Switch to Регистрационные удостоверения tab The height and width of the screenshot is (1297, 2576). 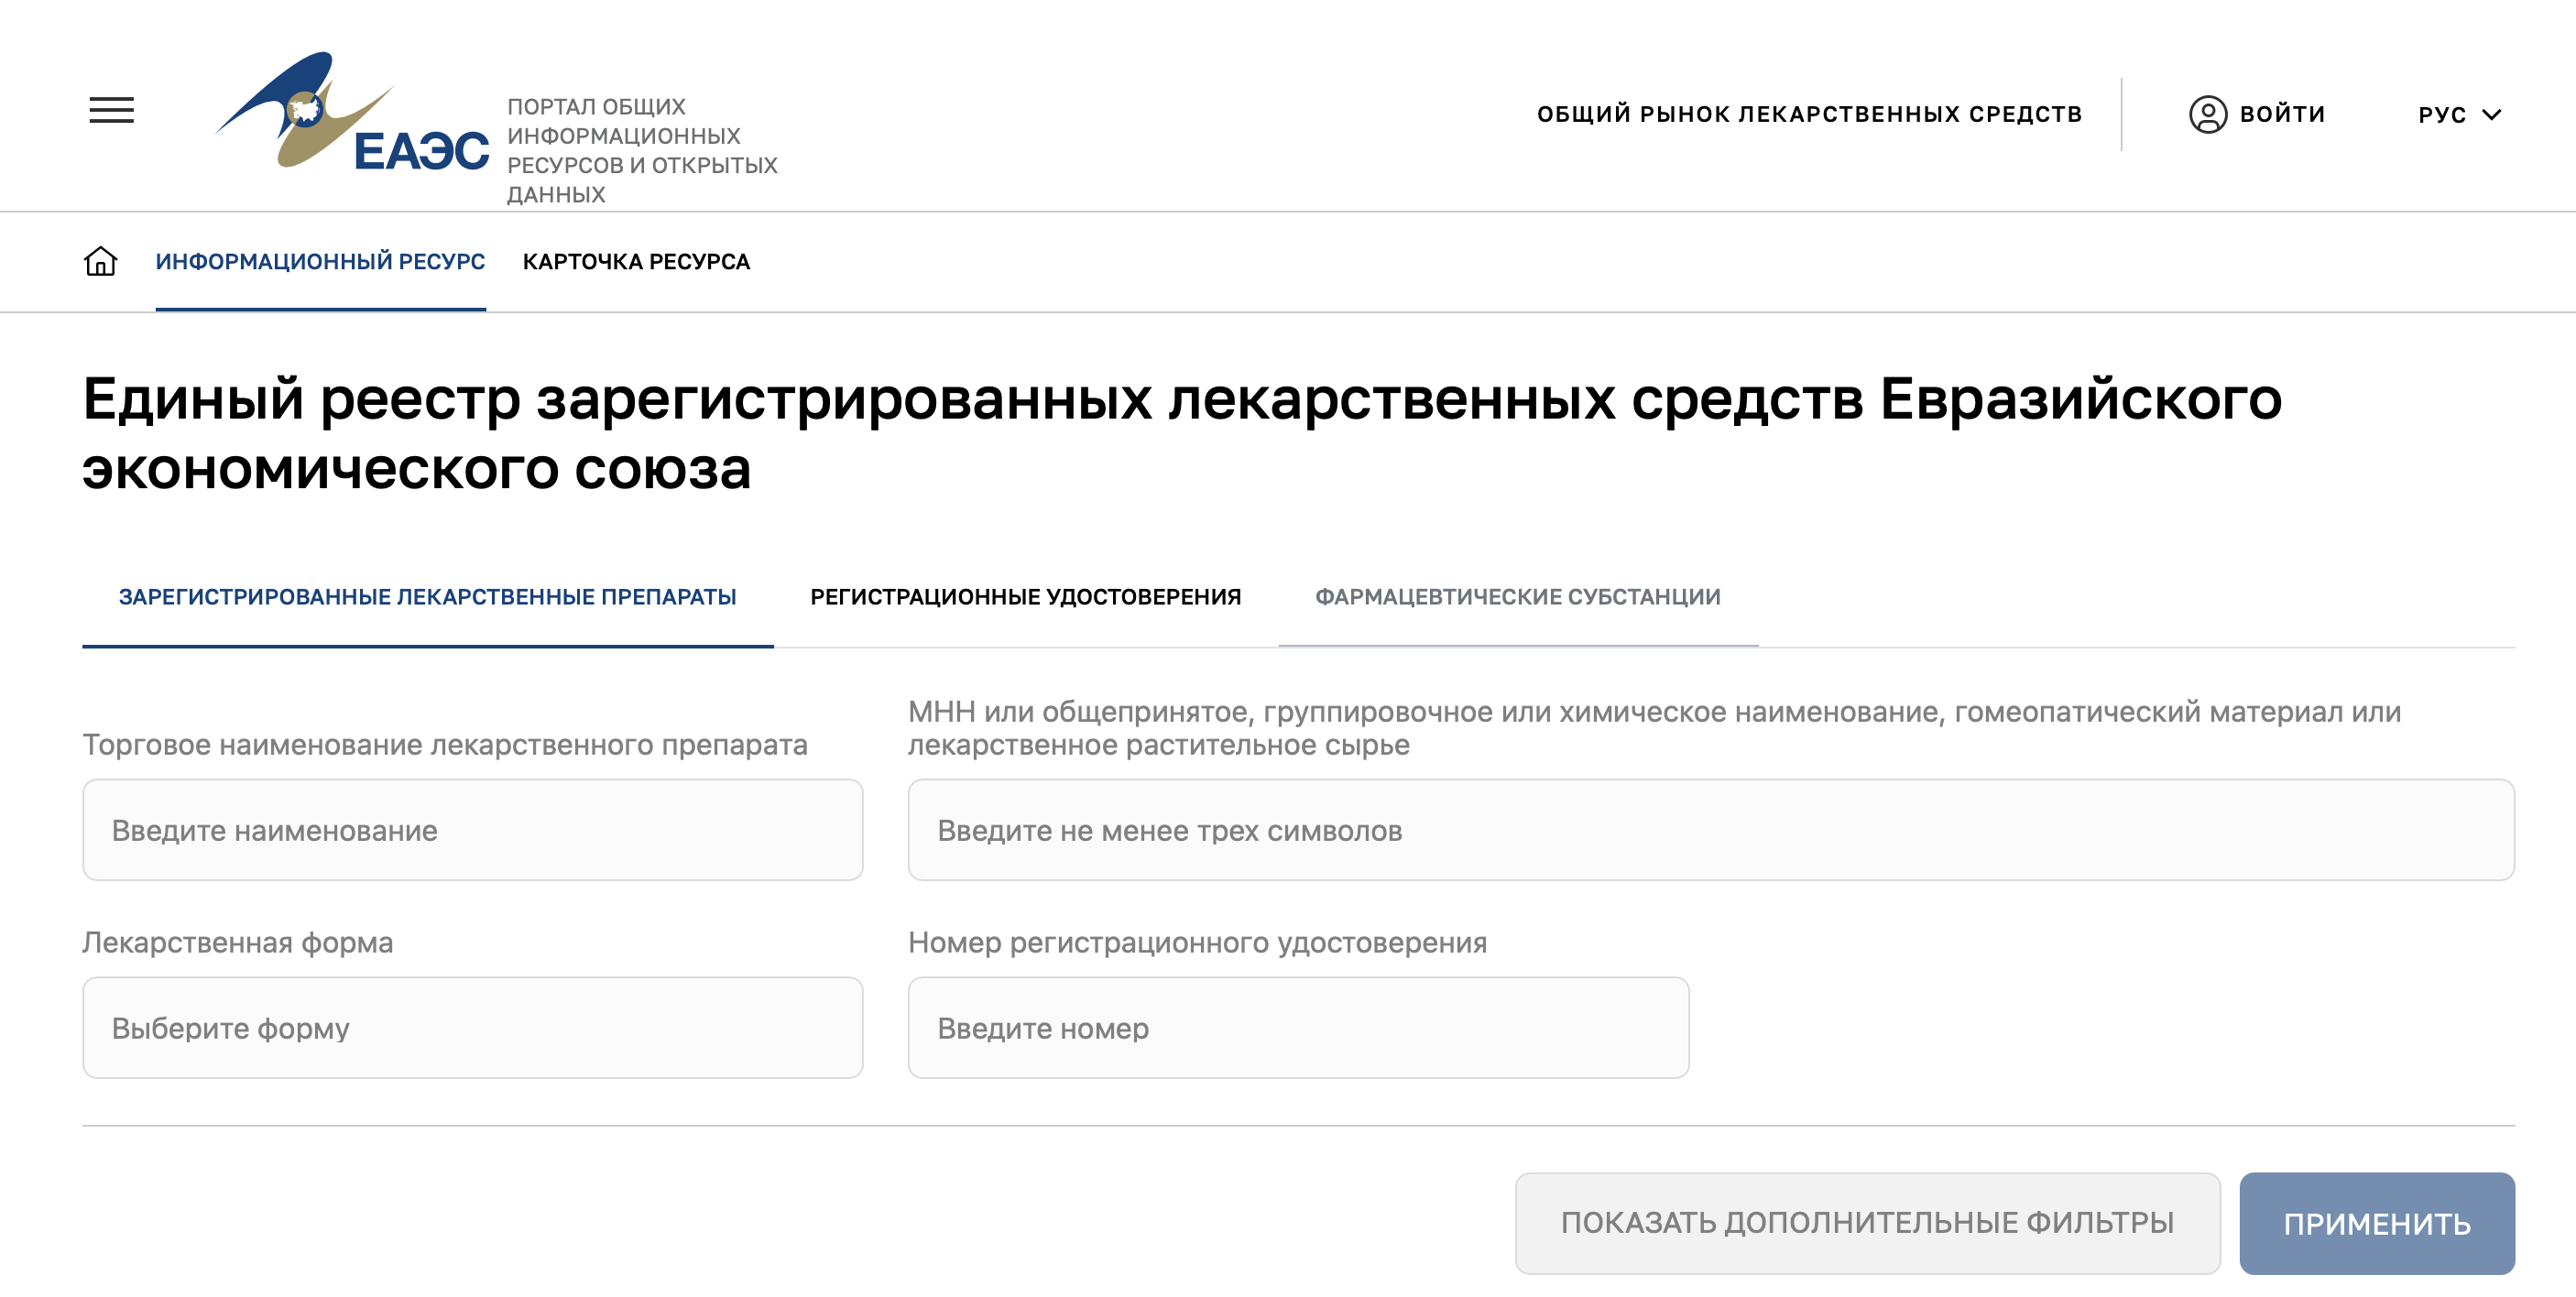pyautogui.click(x=1025, y=597)
